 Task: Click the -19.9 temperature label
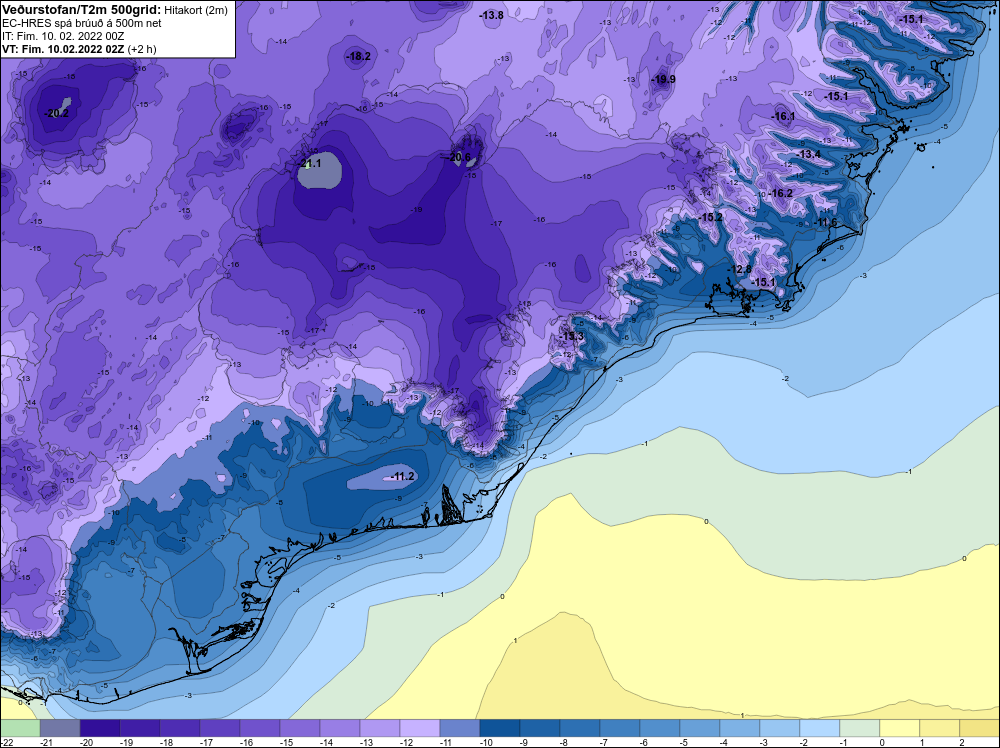tap(663, 80)
